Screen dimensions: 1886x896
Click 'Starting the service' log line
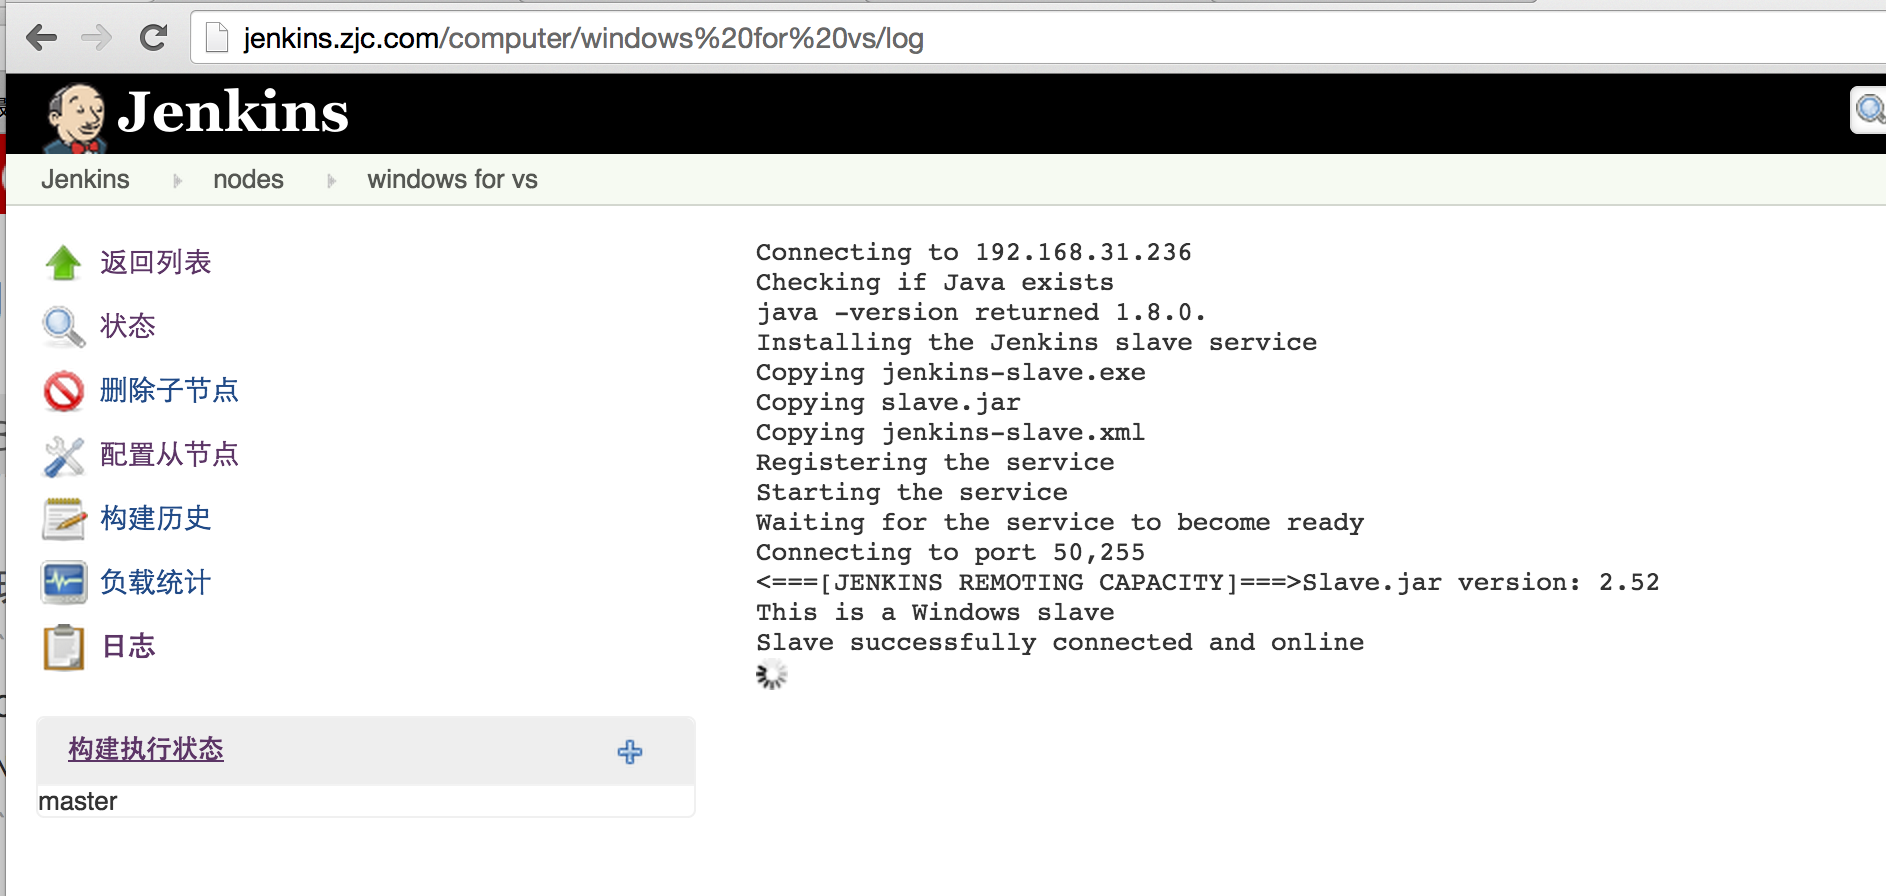pos(912,492)
